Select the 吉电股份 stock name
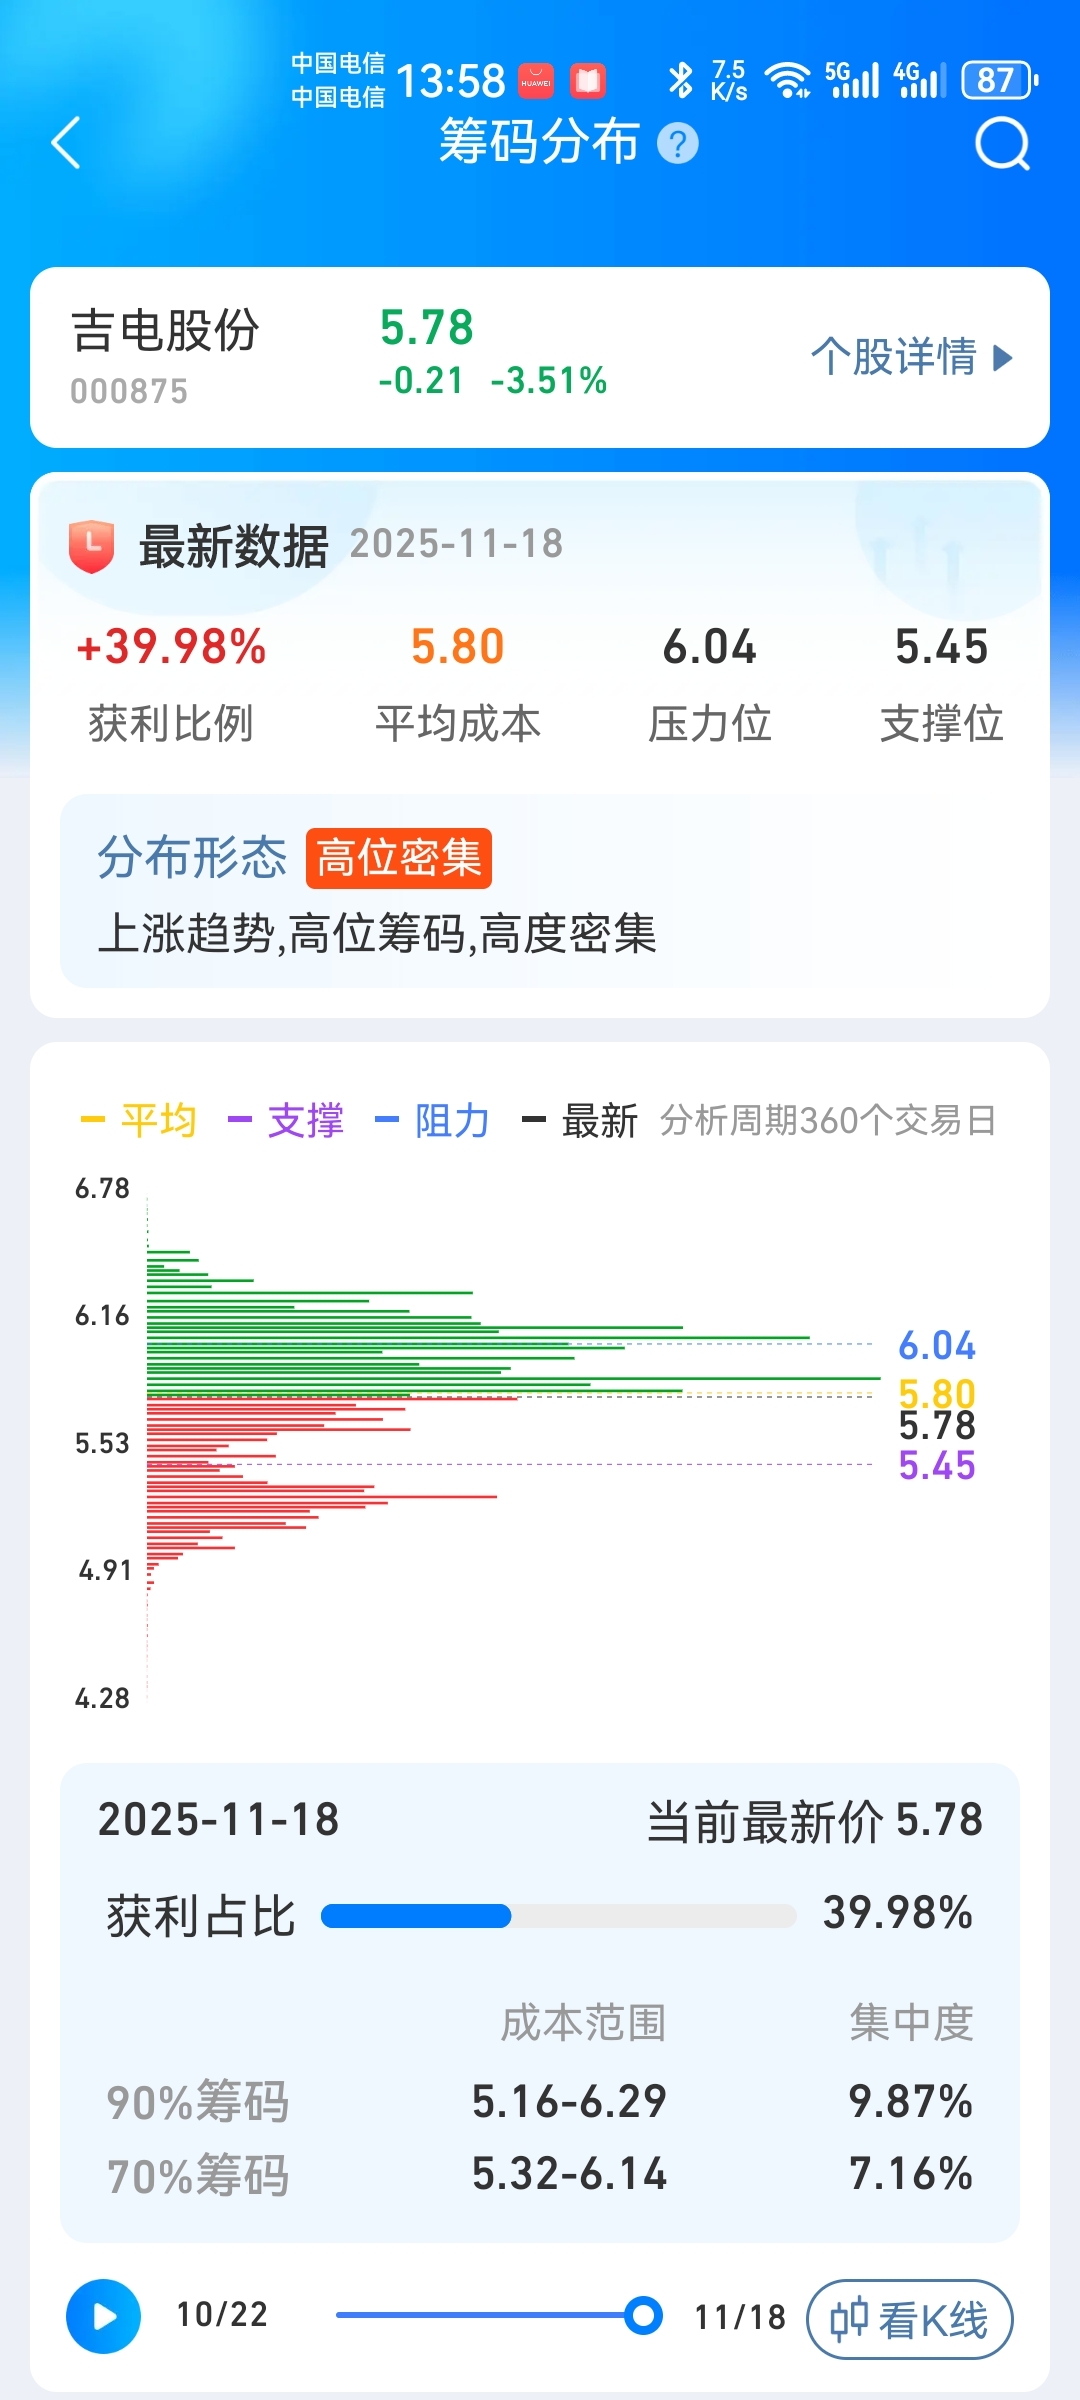This screenshot has height=2400, width=1080. pos(166,330)
